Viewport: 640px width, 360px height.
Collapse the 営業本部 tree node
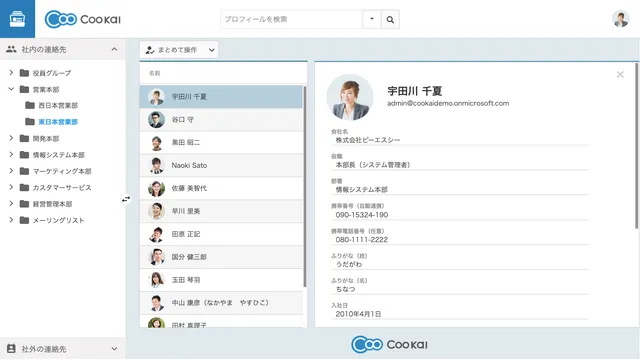[x=11, y=89]
